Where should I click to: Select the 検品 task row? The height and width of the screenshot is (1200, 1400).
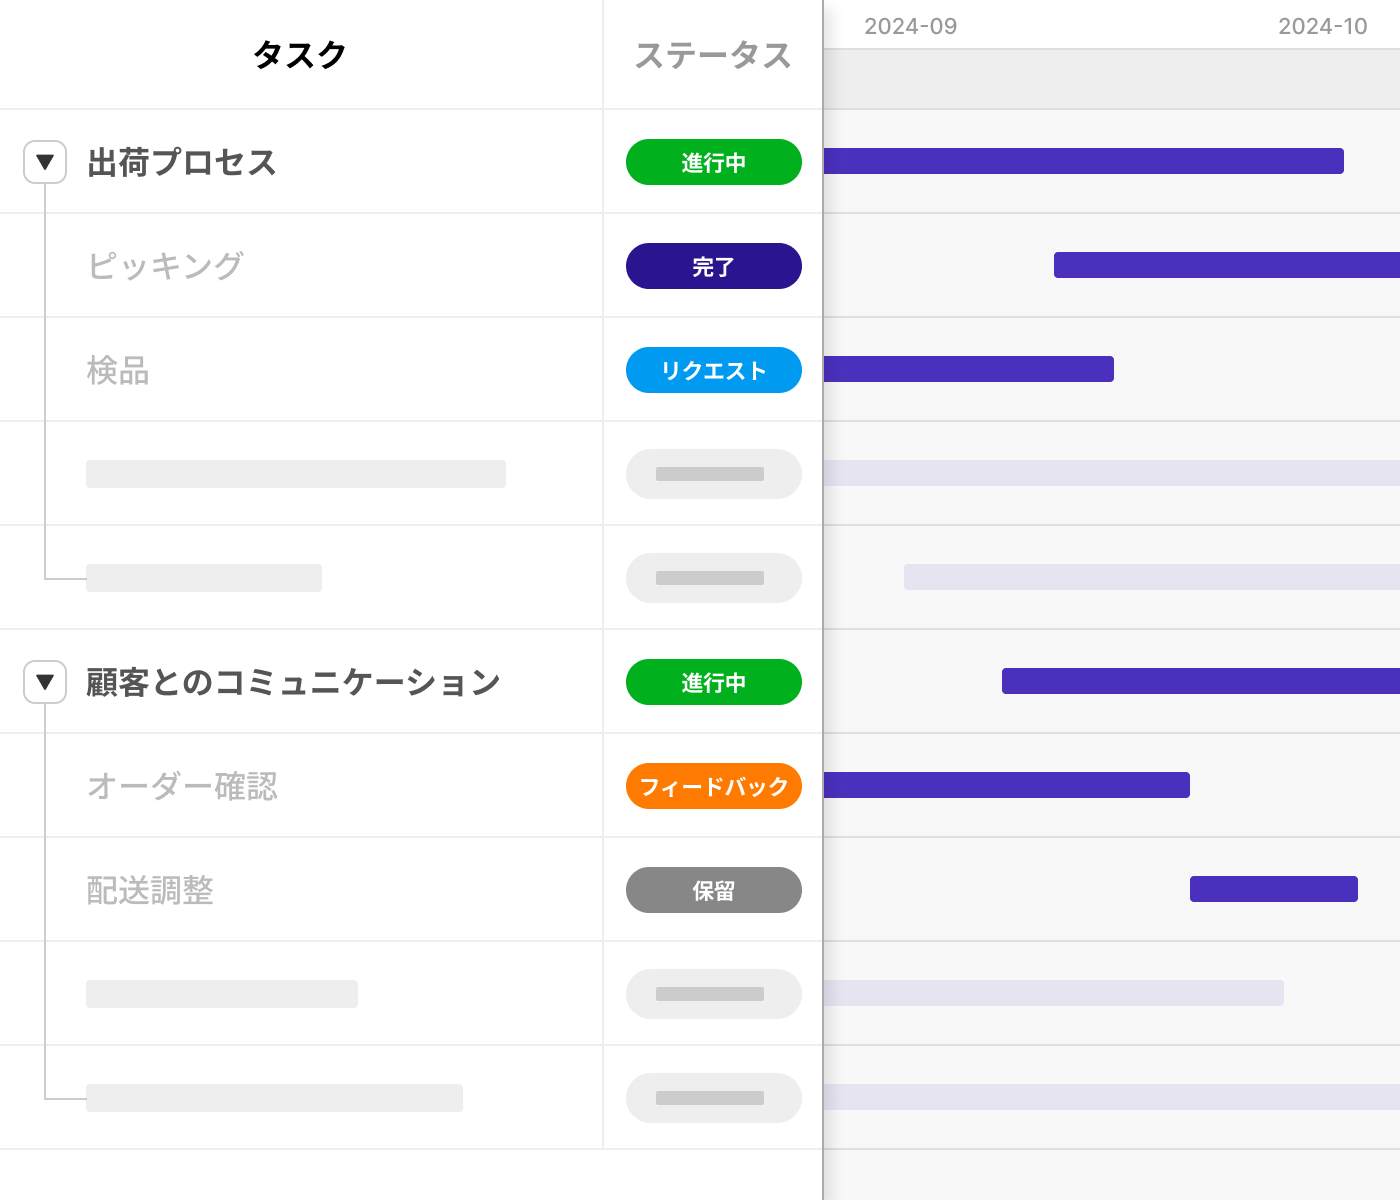pos(118,370)
